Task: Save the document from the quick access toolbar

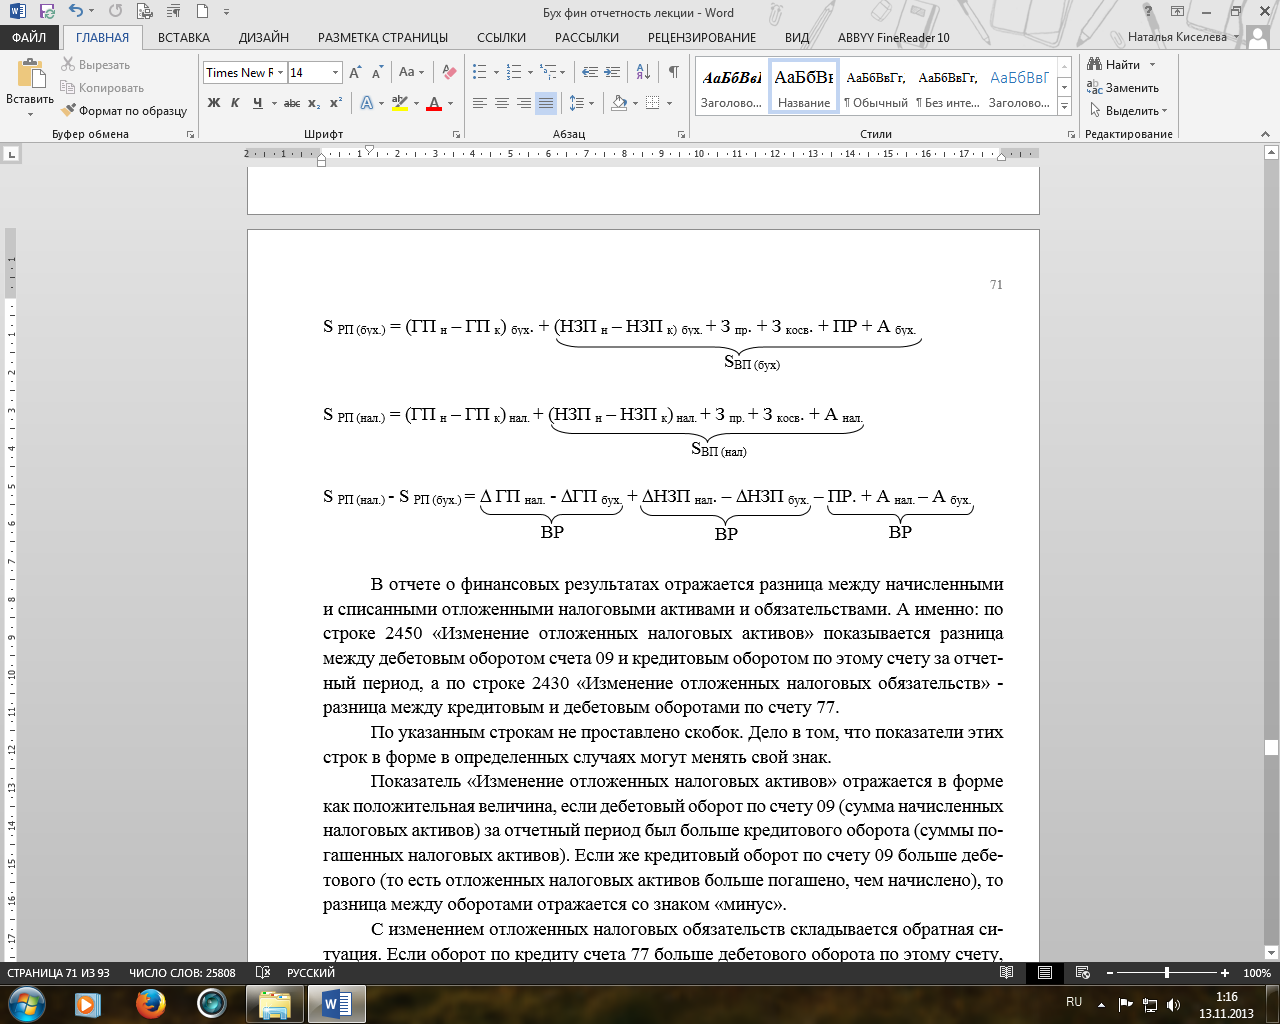Action: click(x=47, y=13)
